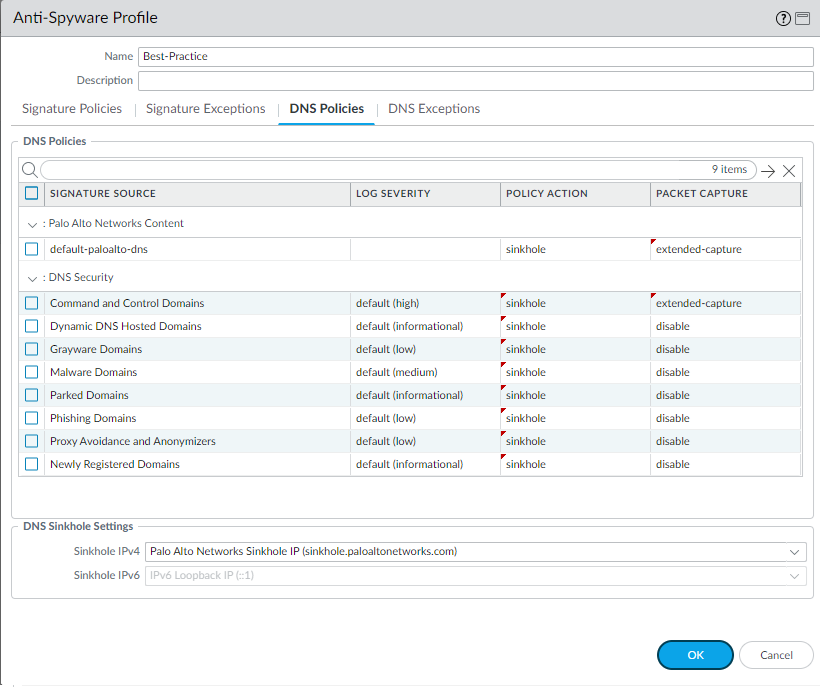Click the X clear filter icon
This screenshot has height=687, width=820.
(x=789, y=171)
